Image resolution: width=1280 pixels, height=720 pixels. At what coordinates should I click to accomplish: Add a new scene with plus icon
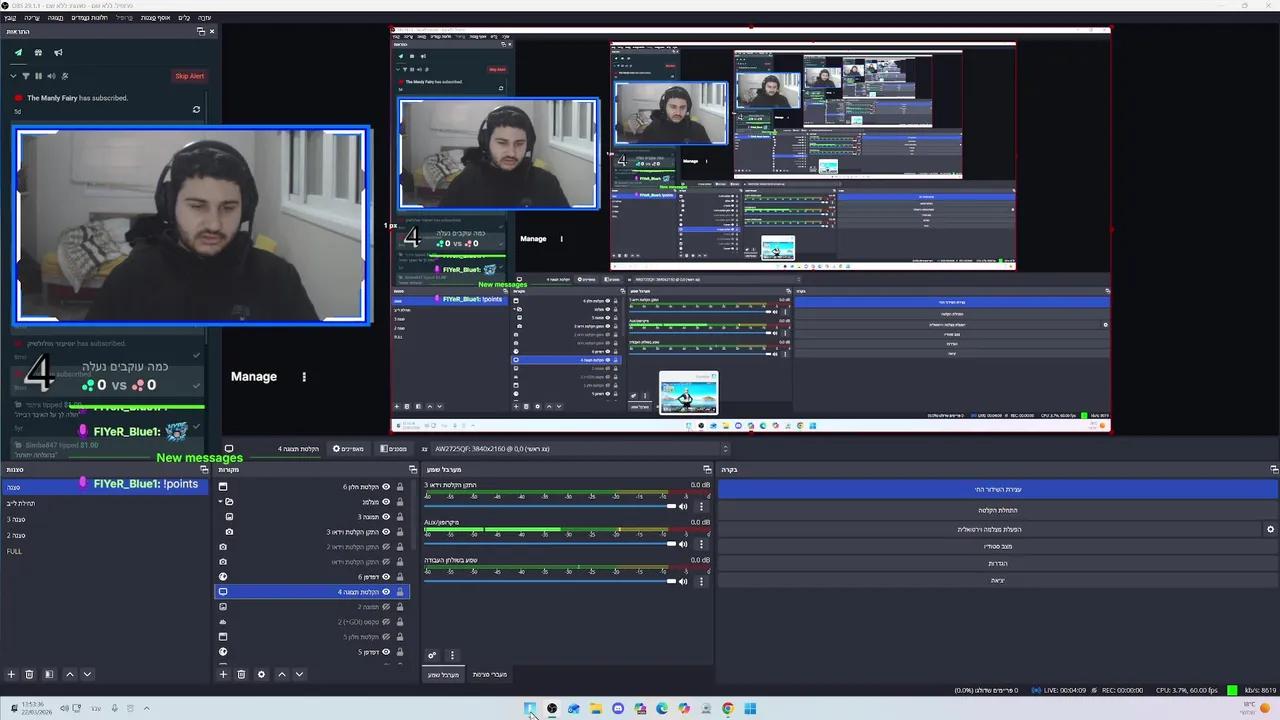(x=11, y=675)
